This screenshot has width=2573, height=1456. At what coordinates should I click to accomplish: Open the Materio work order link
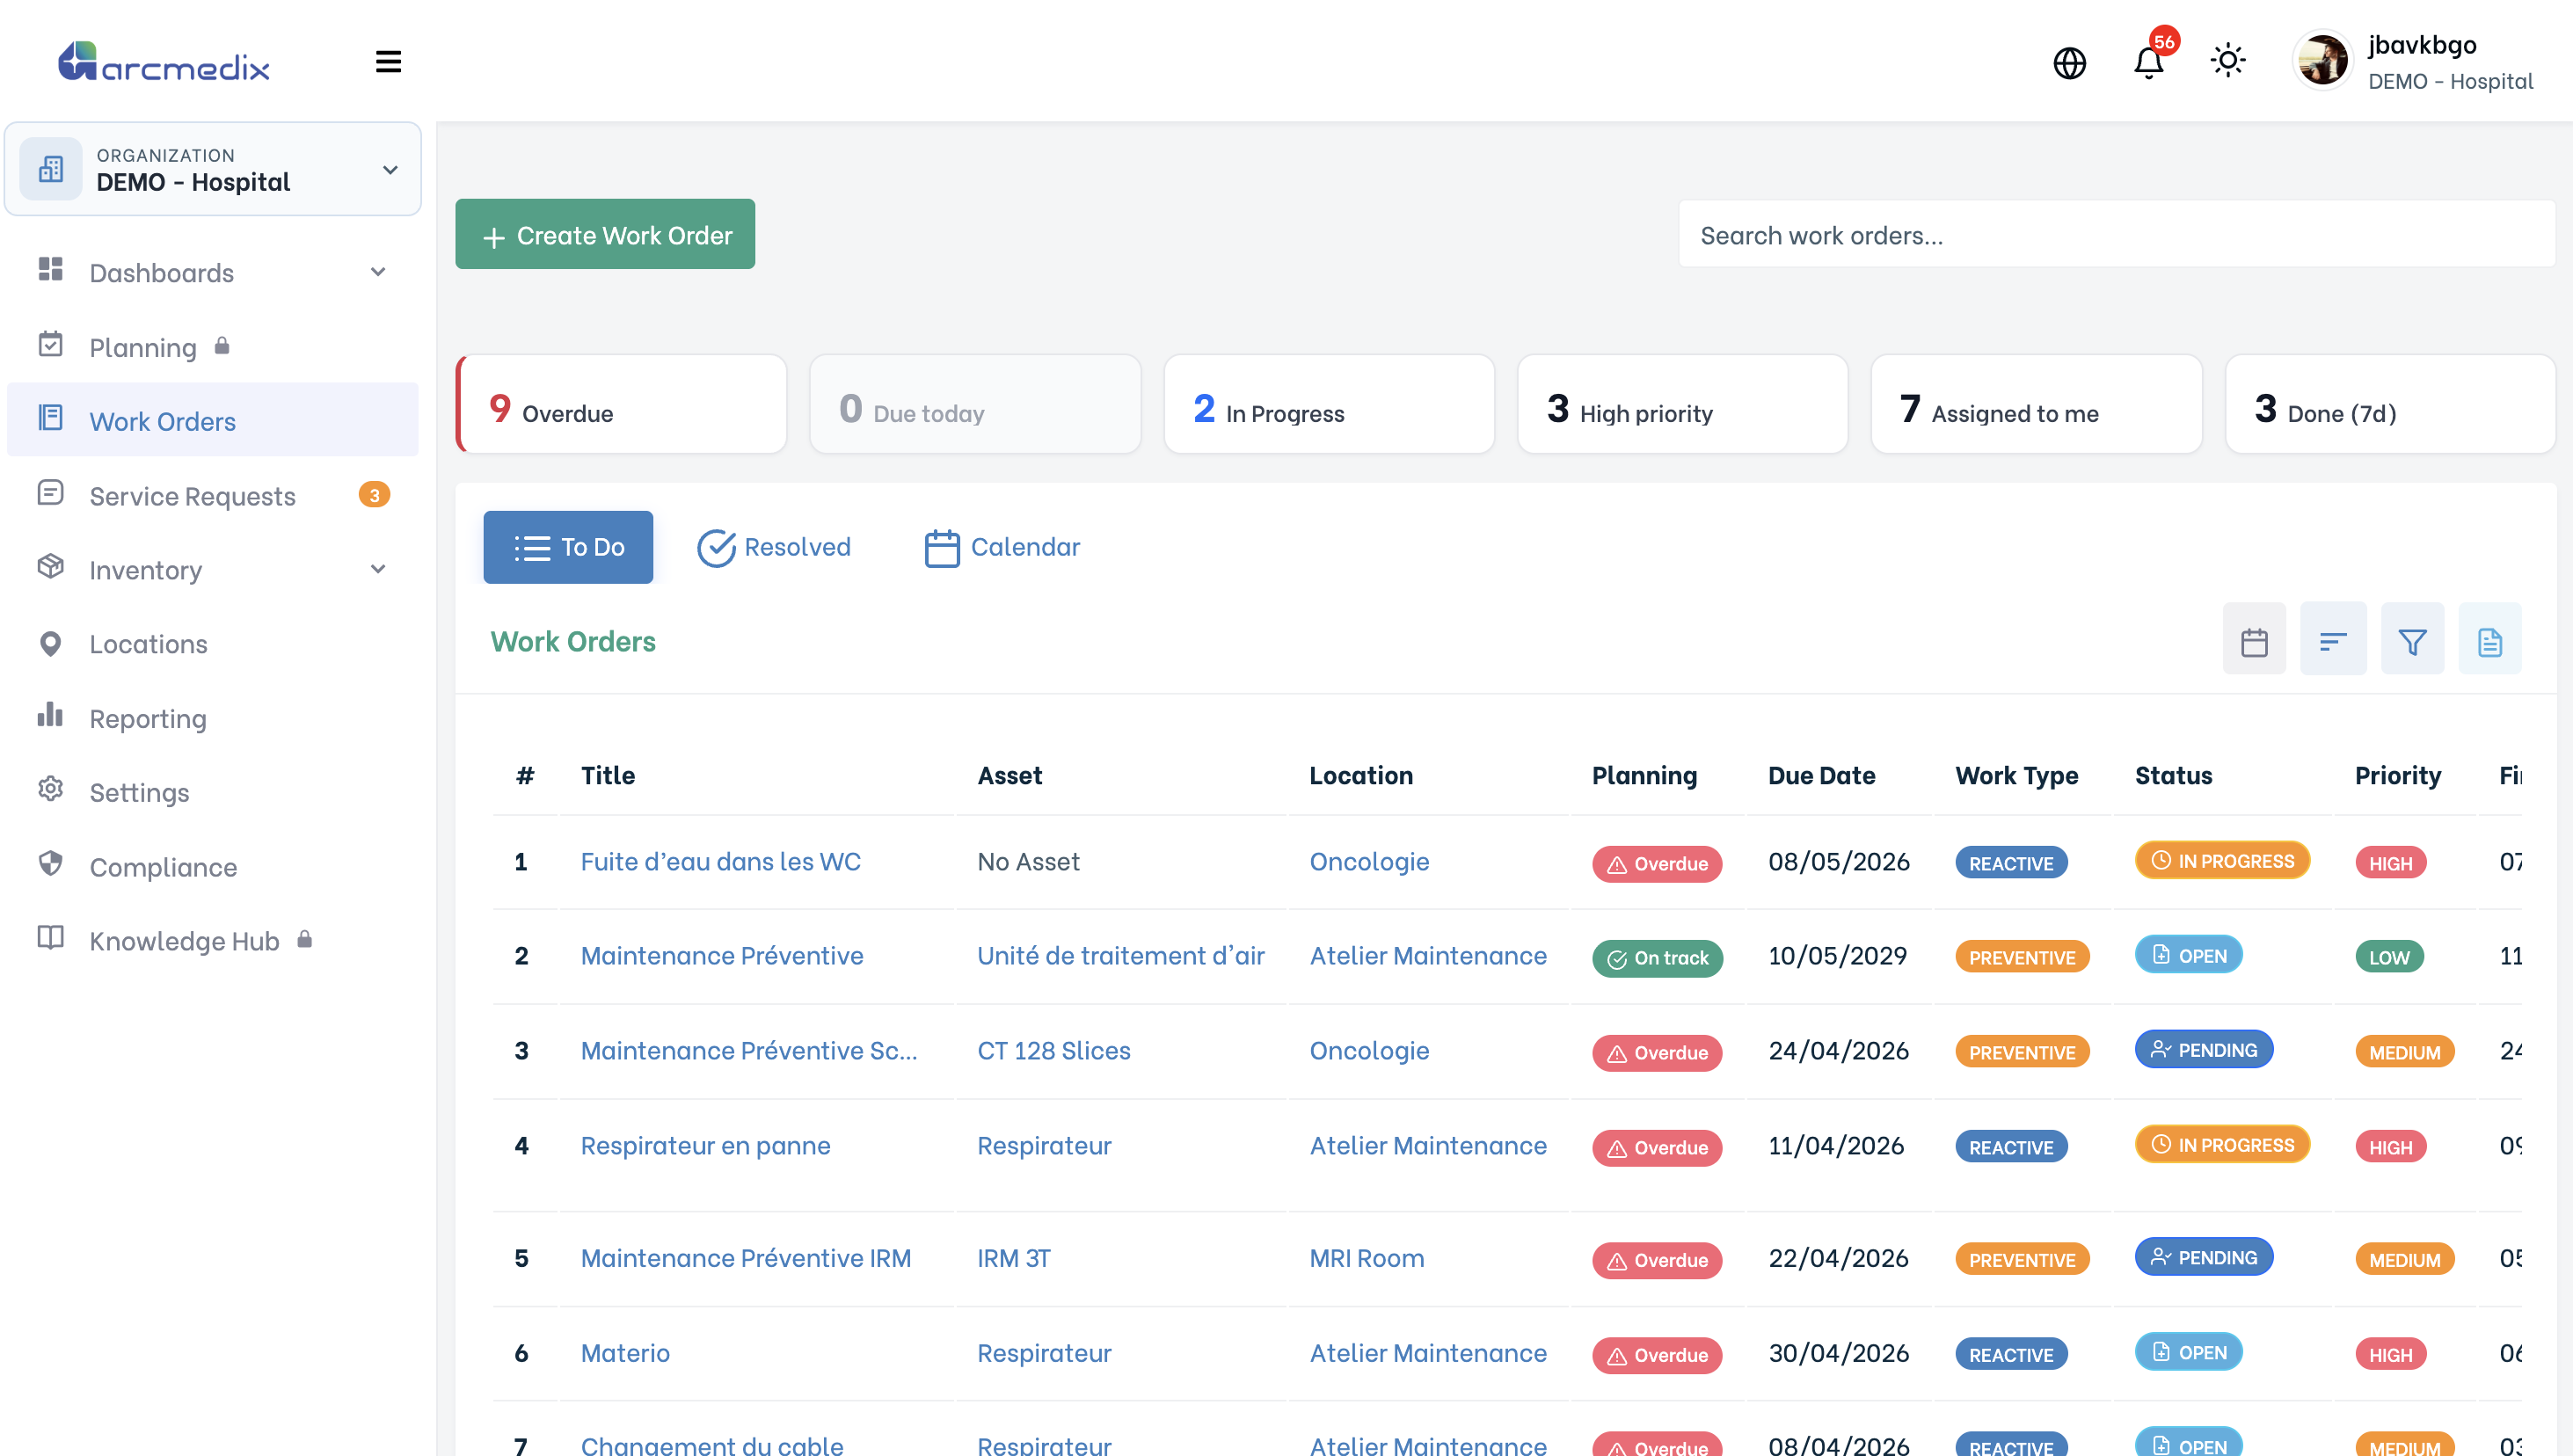[625, 1352]
